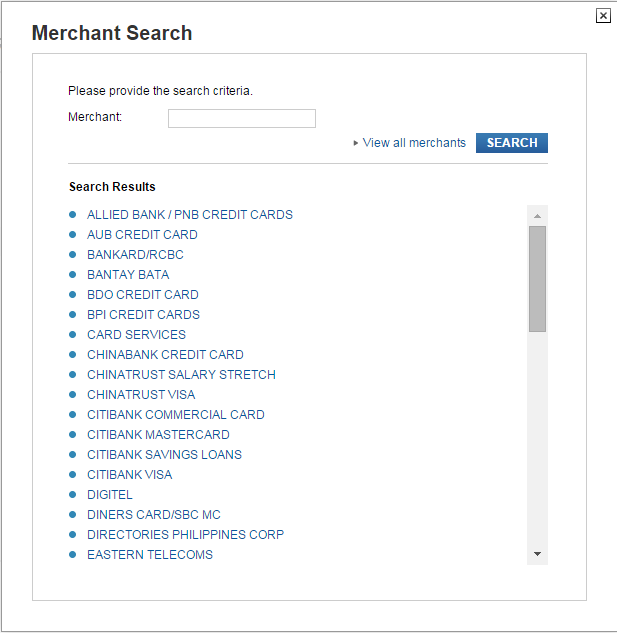Click the scrollbar down arrow
Image resolution: width=617 pixels, height=633 pixels.
pyautogui.click(x=537, y=554)
